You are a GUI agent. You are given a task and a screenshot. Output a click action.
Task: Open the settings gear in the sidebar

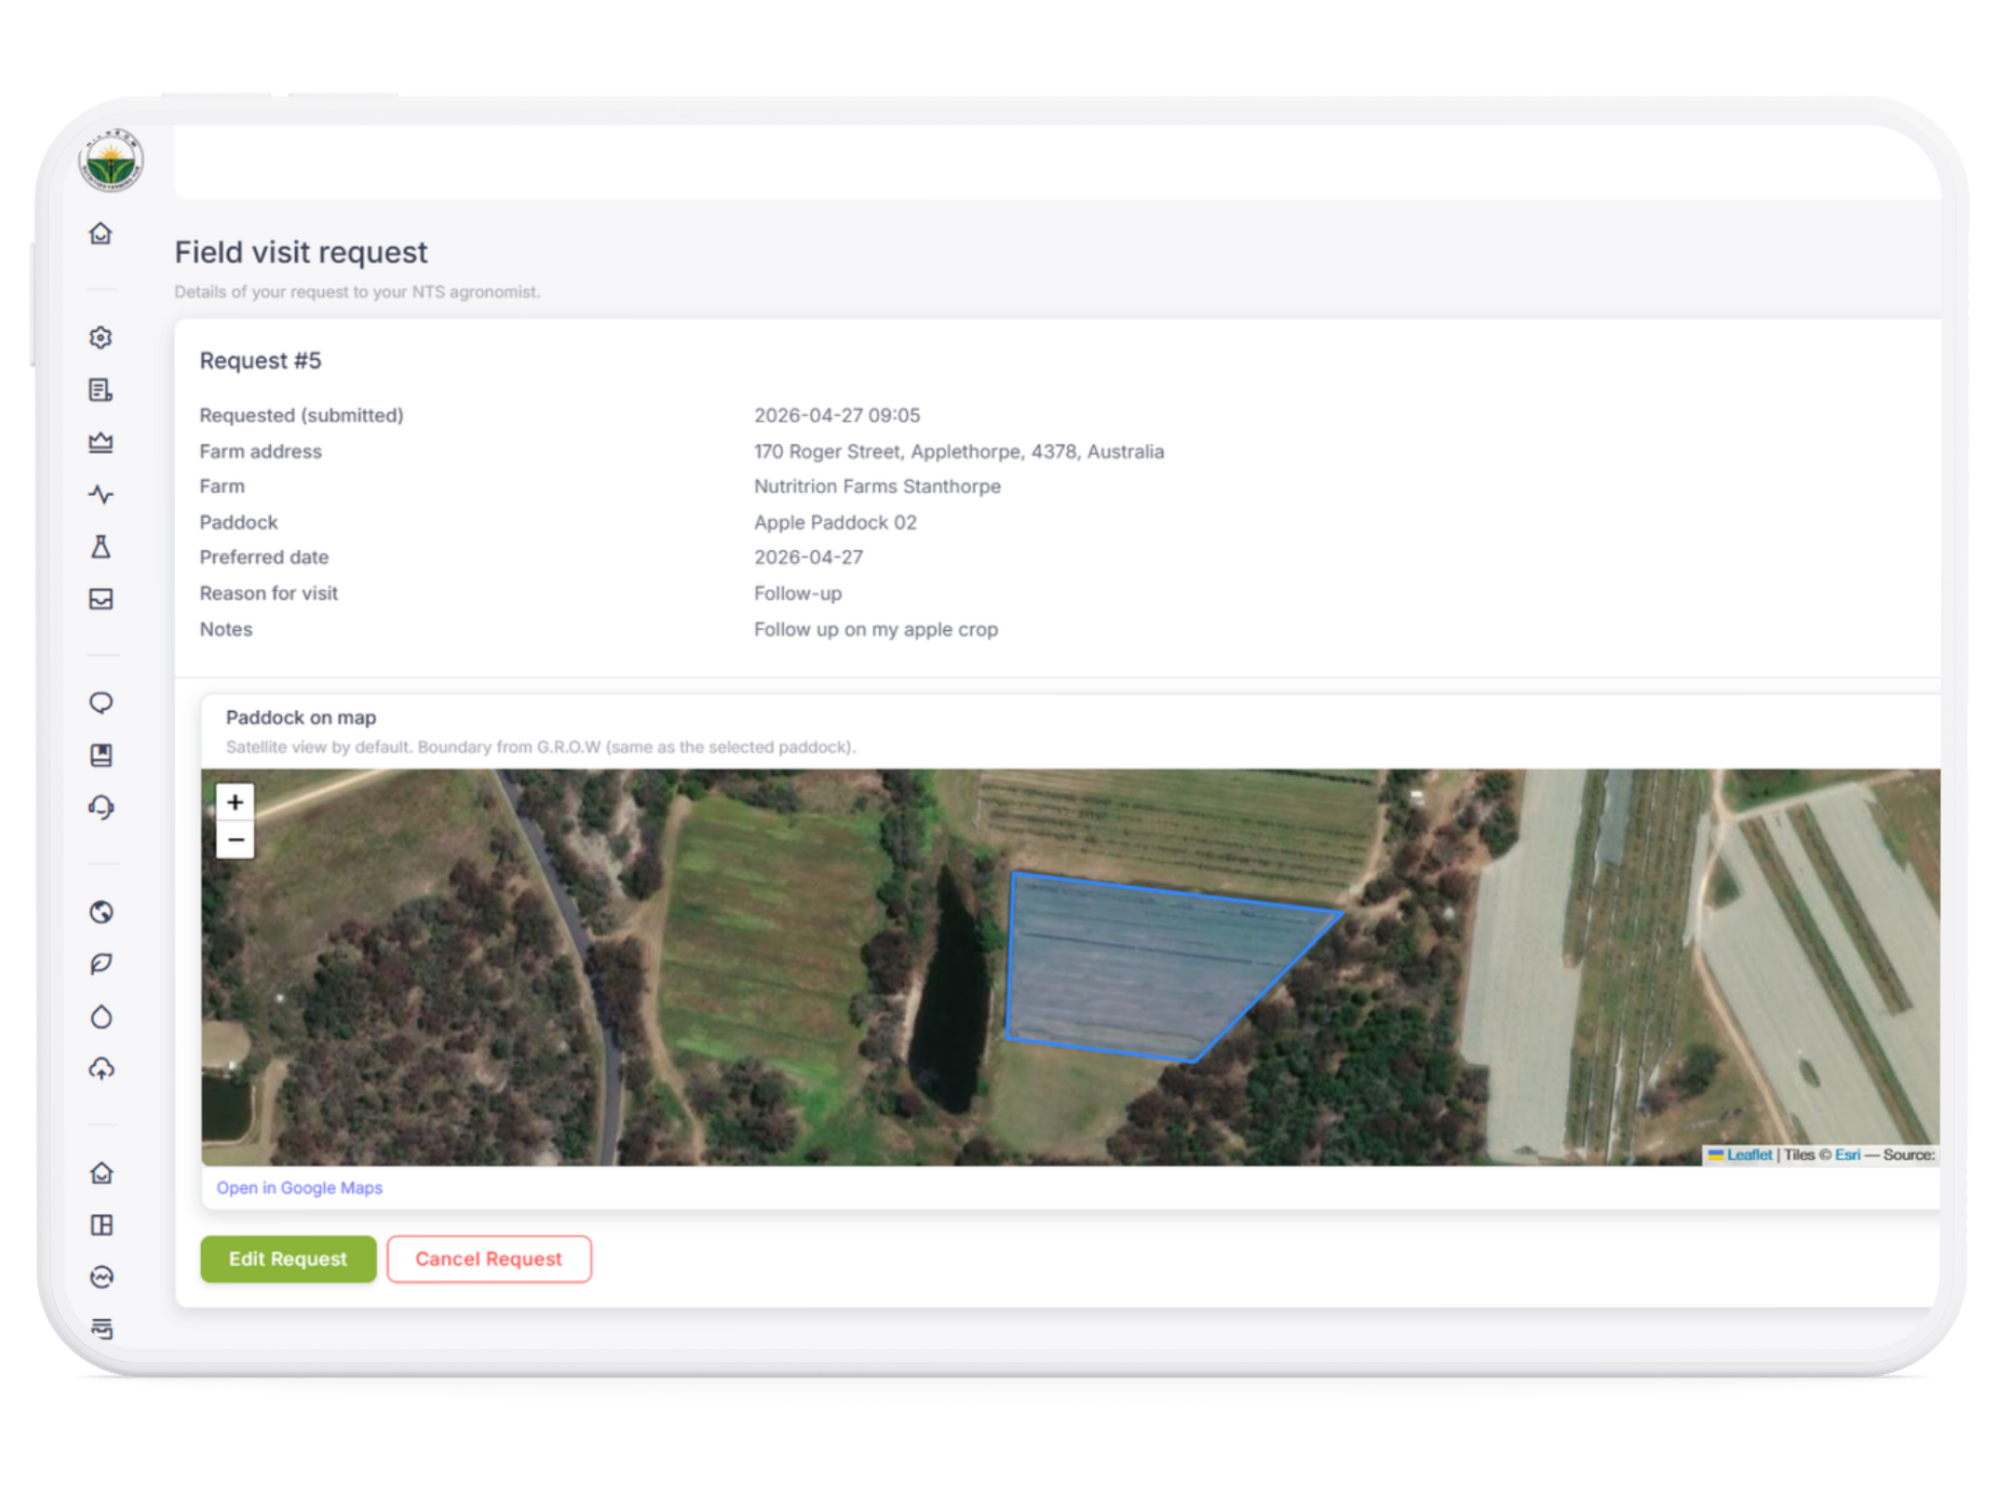pyautogui.click(x=101, y=338)
